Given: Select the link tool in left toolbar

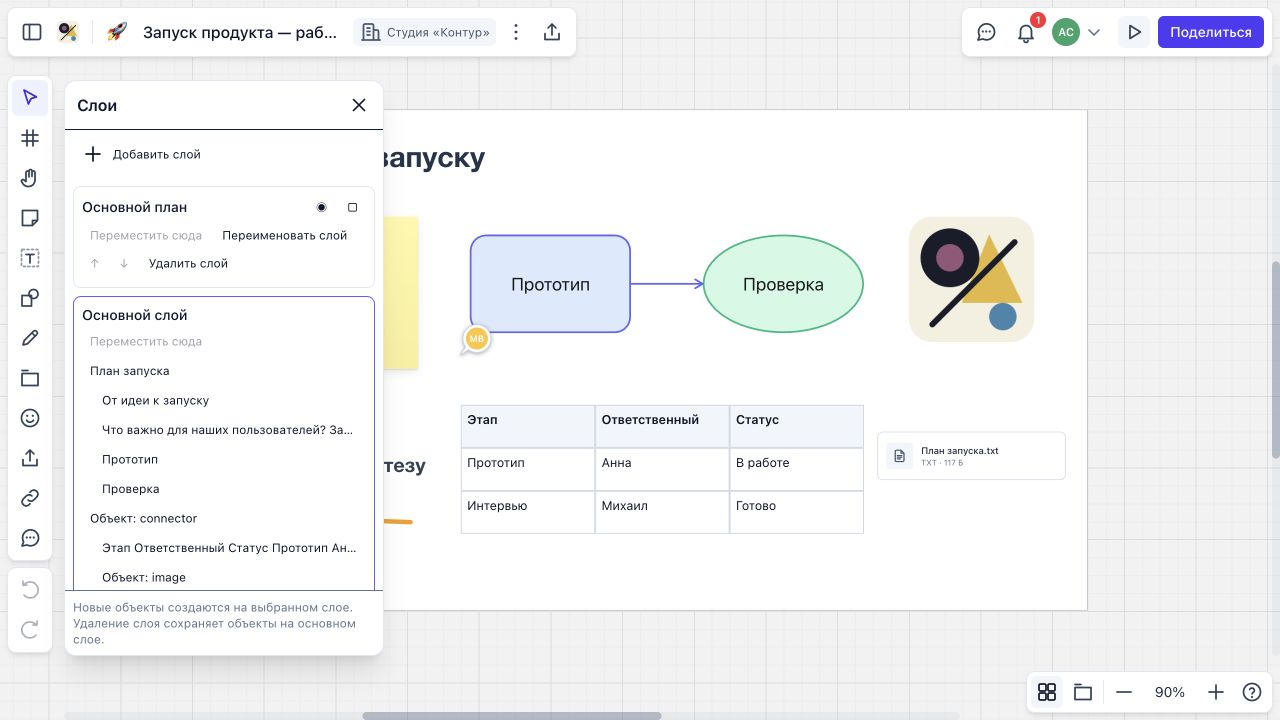Looking at the screenshot, I should [x=30, y=498].
